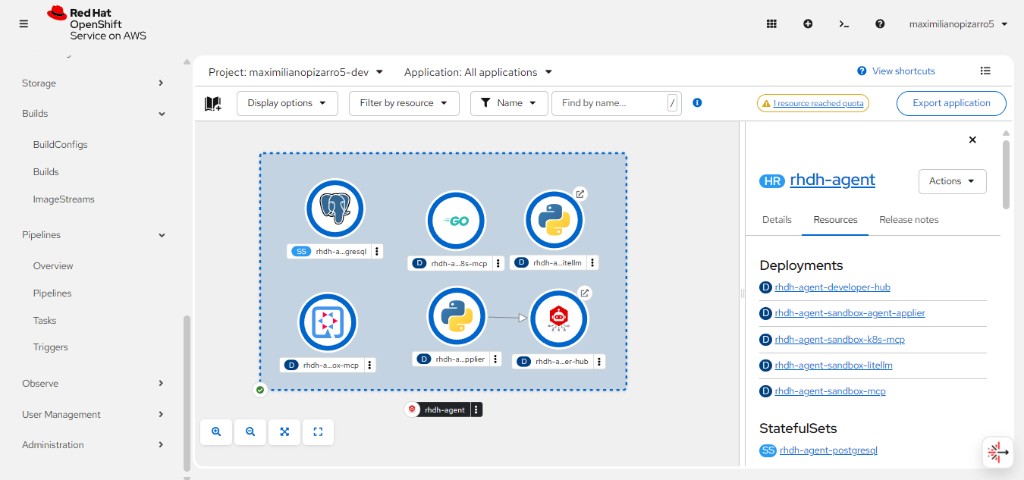Select the PostgreSQL node in topology

(335, 208)
